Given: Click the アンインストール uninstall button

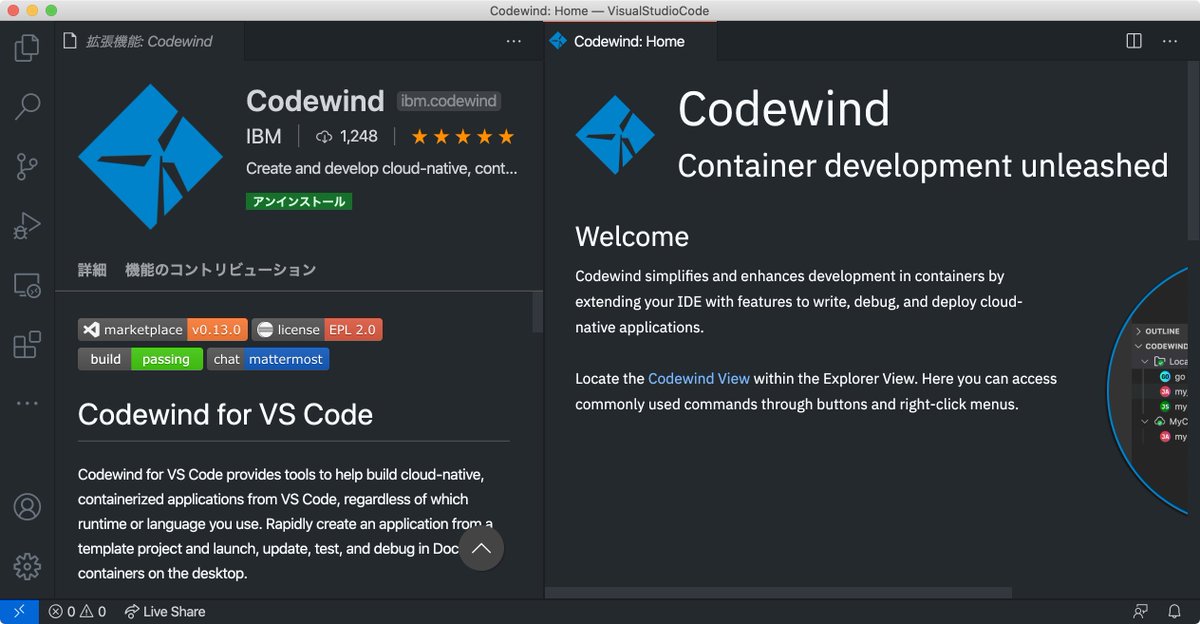Looking at the screenshot, I should tap(299, 201).
